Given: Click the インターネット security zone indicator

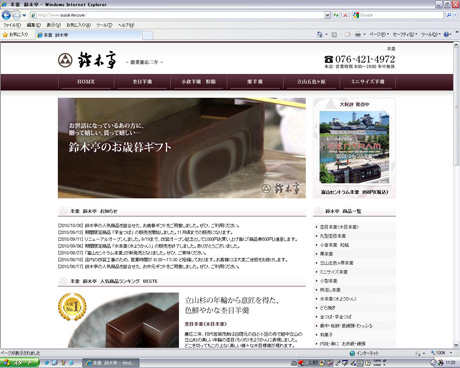Looking at the screenshot, I should pos(364,353).
